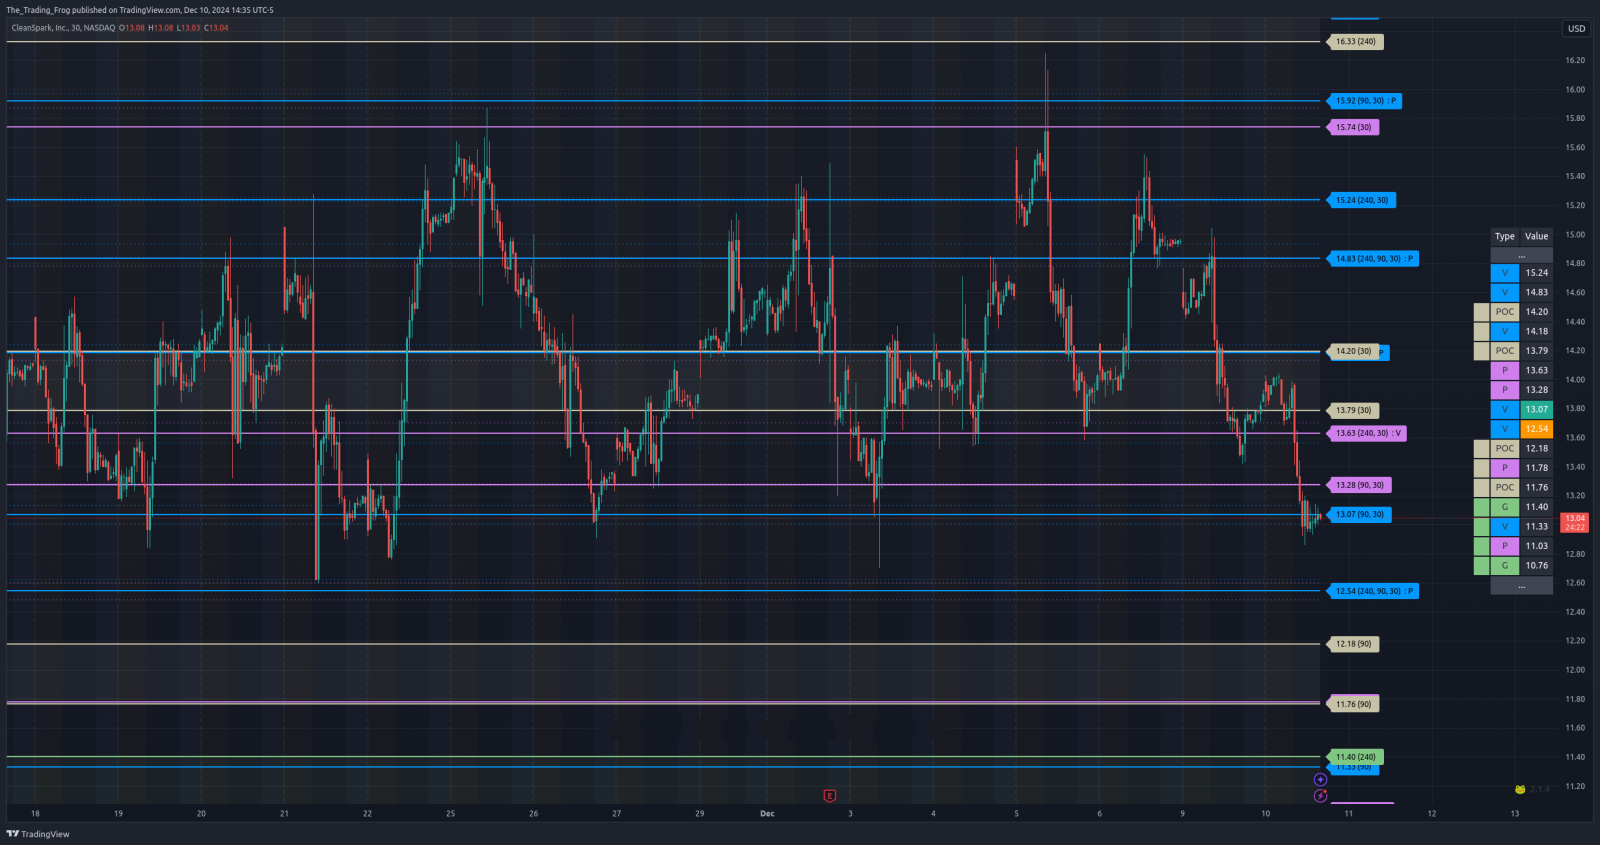Click the blue V cell in the 15.24 row
1600x845 pixels.
pos(1505,273)
